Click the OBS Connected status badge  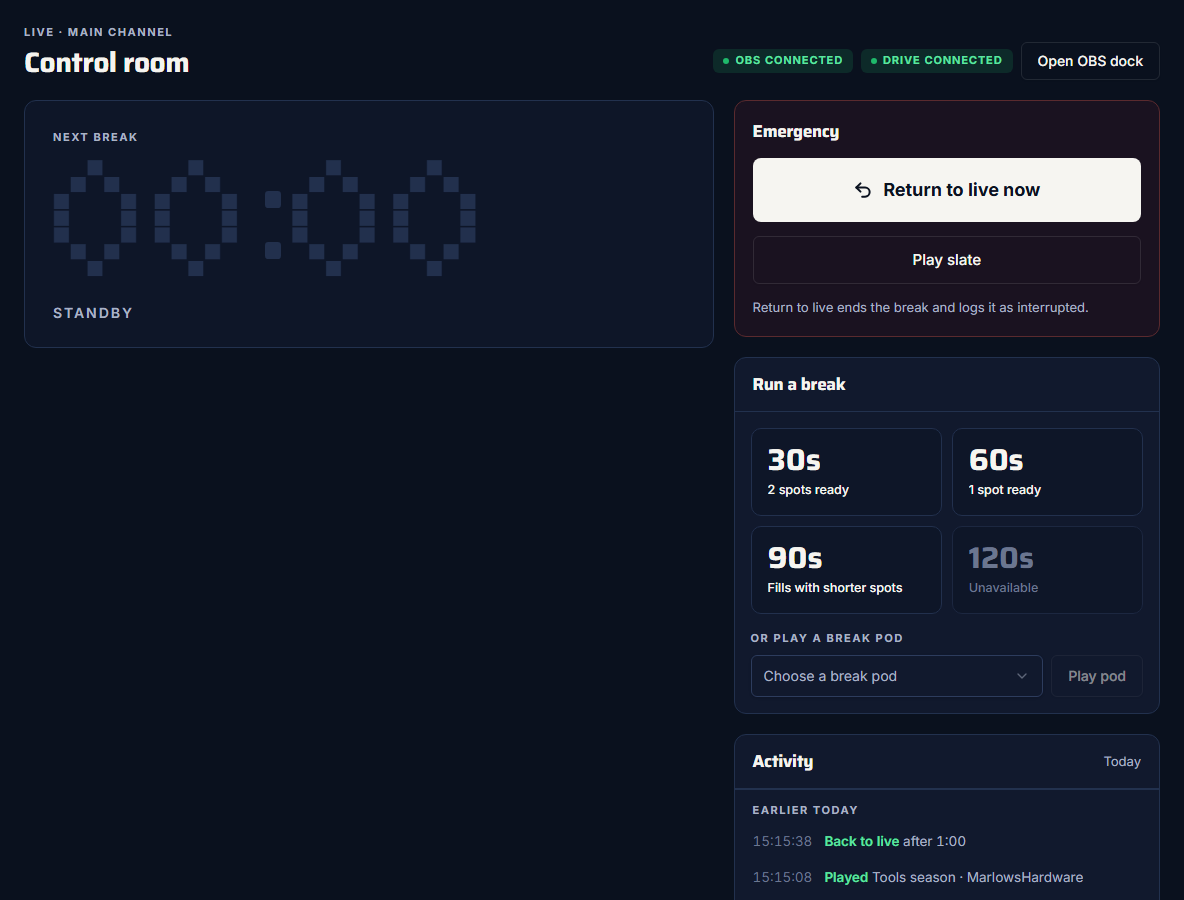point(782,60)
